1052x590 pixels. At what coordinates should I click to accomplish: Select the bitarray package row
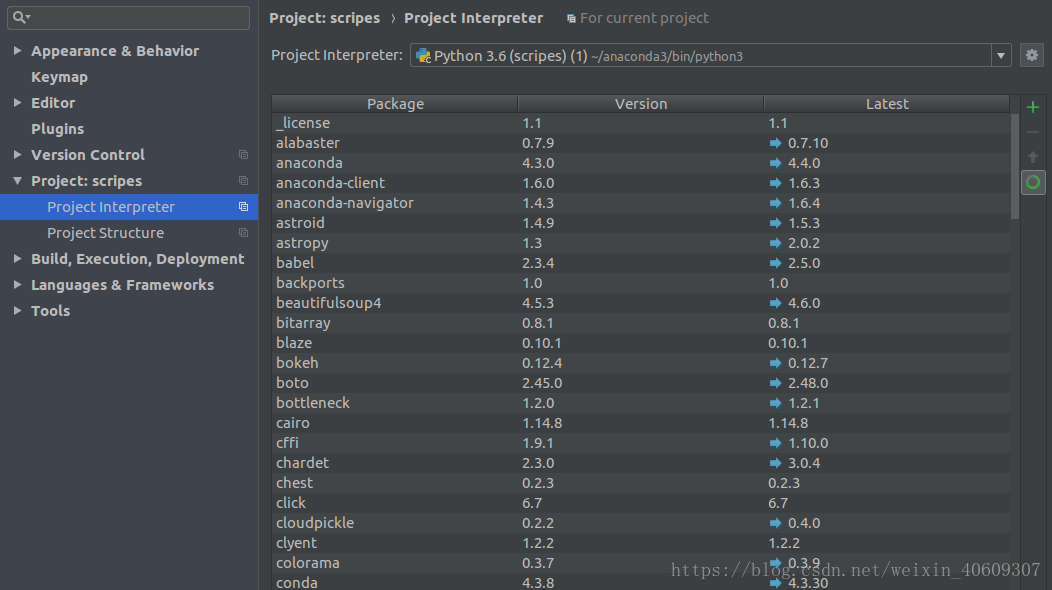point(641,323)
